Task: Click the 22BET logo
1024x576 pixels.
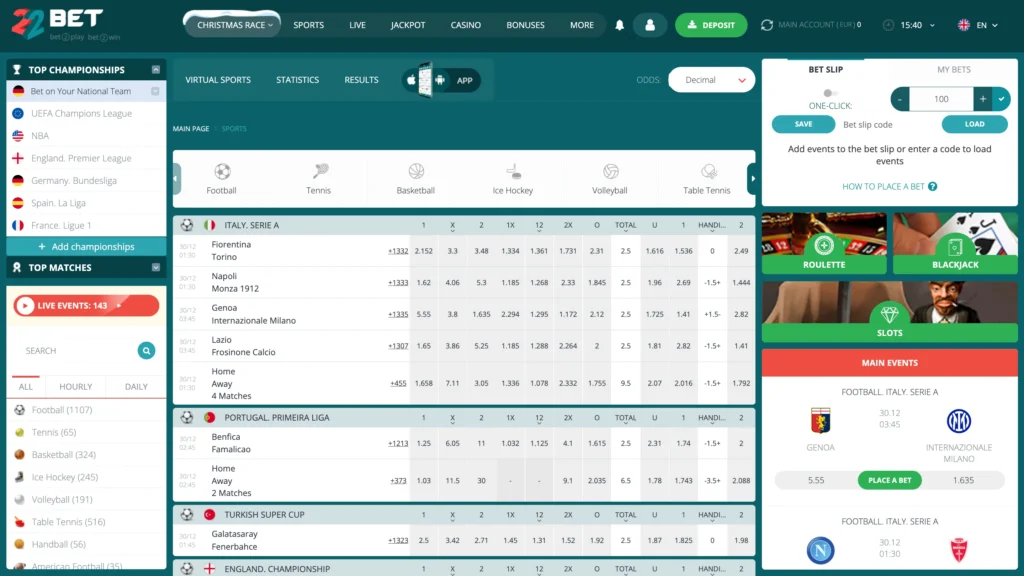Action: click(65, 25)
